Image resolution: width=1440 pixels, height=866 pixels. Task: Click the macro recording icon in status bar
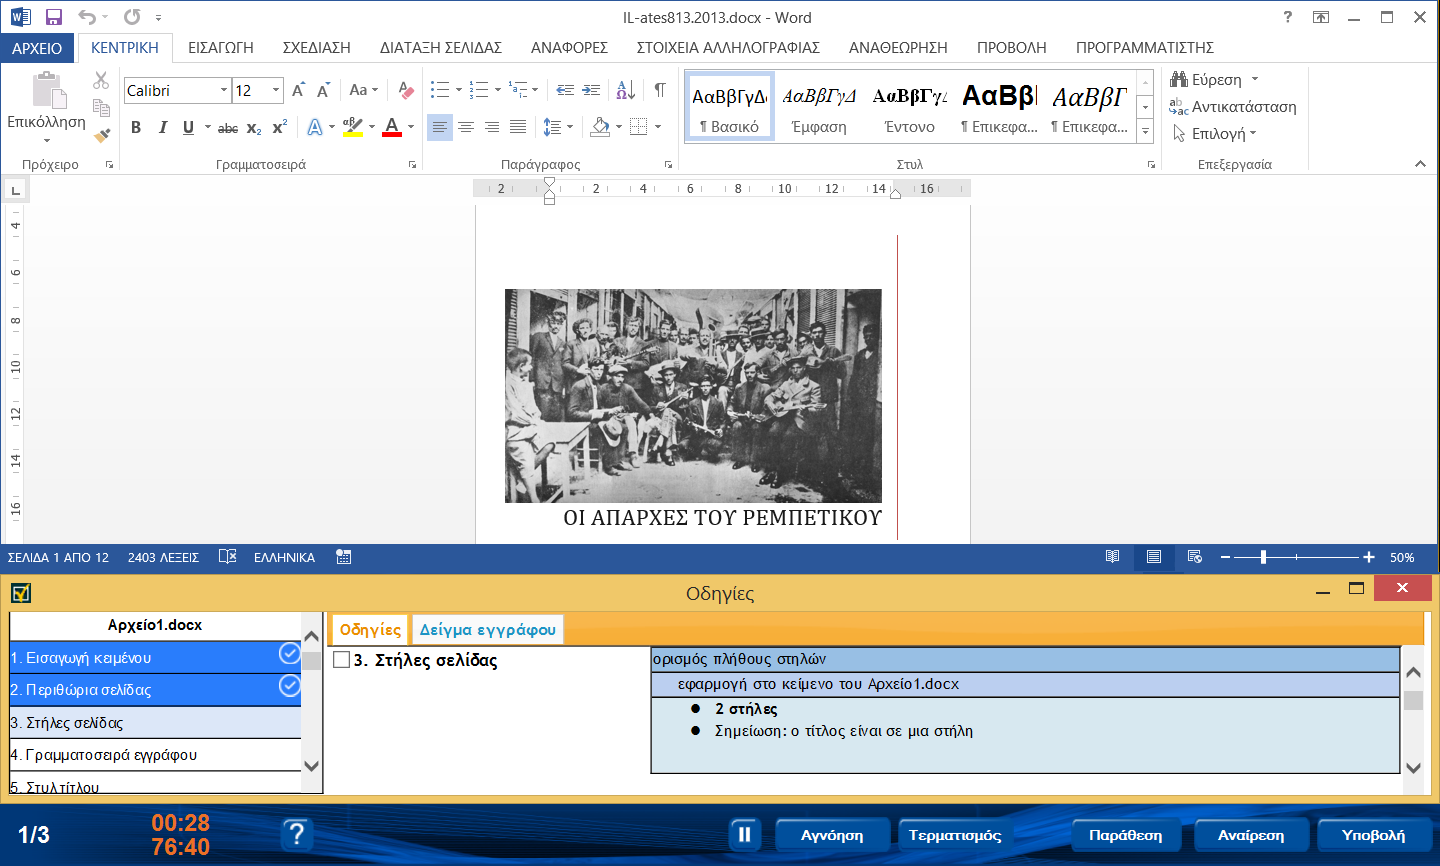[344, 557]
